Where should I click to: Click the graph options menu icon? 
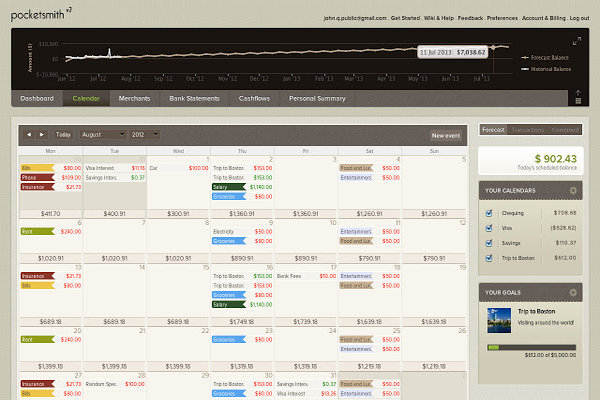pyautogui.click(x=577, y=97)
